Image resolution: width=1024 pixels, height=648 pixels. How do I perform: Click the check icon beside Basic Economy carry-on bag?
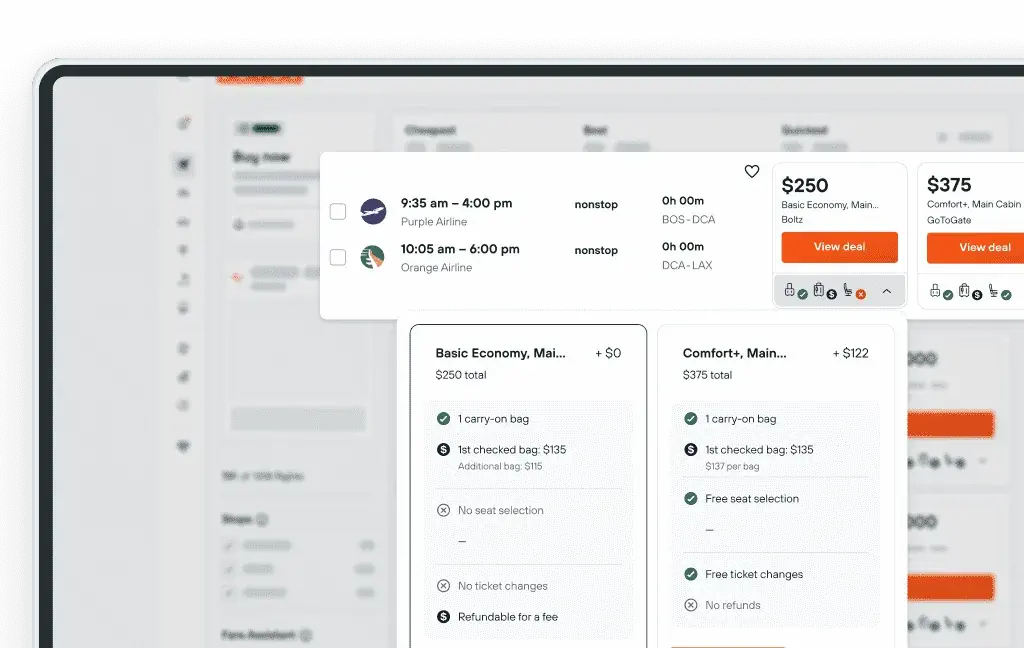point(443,419)
